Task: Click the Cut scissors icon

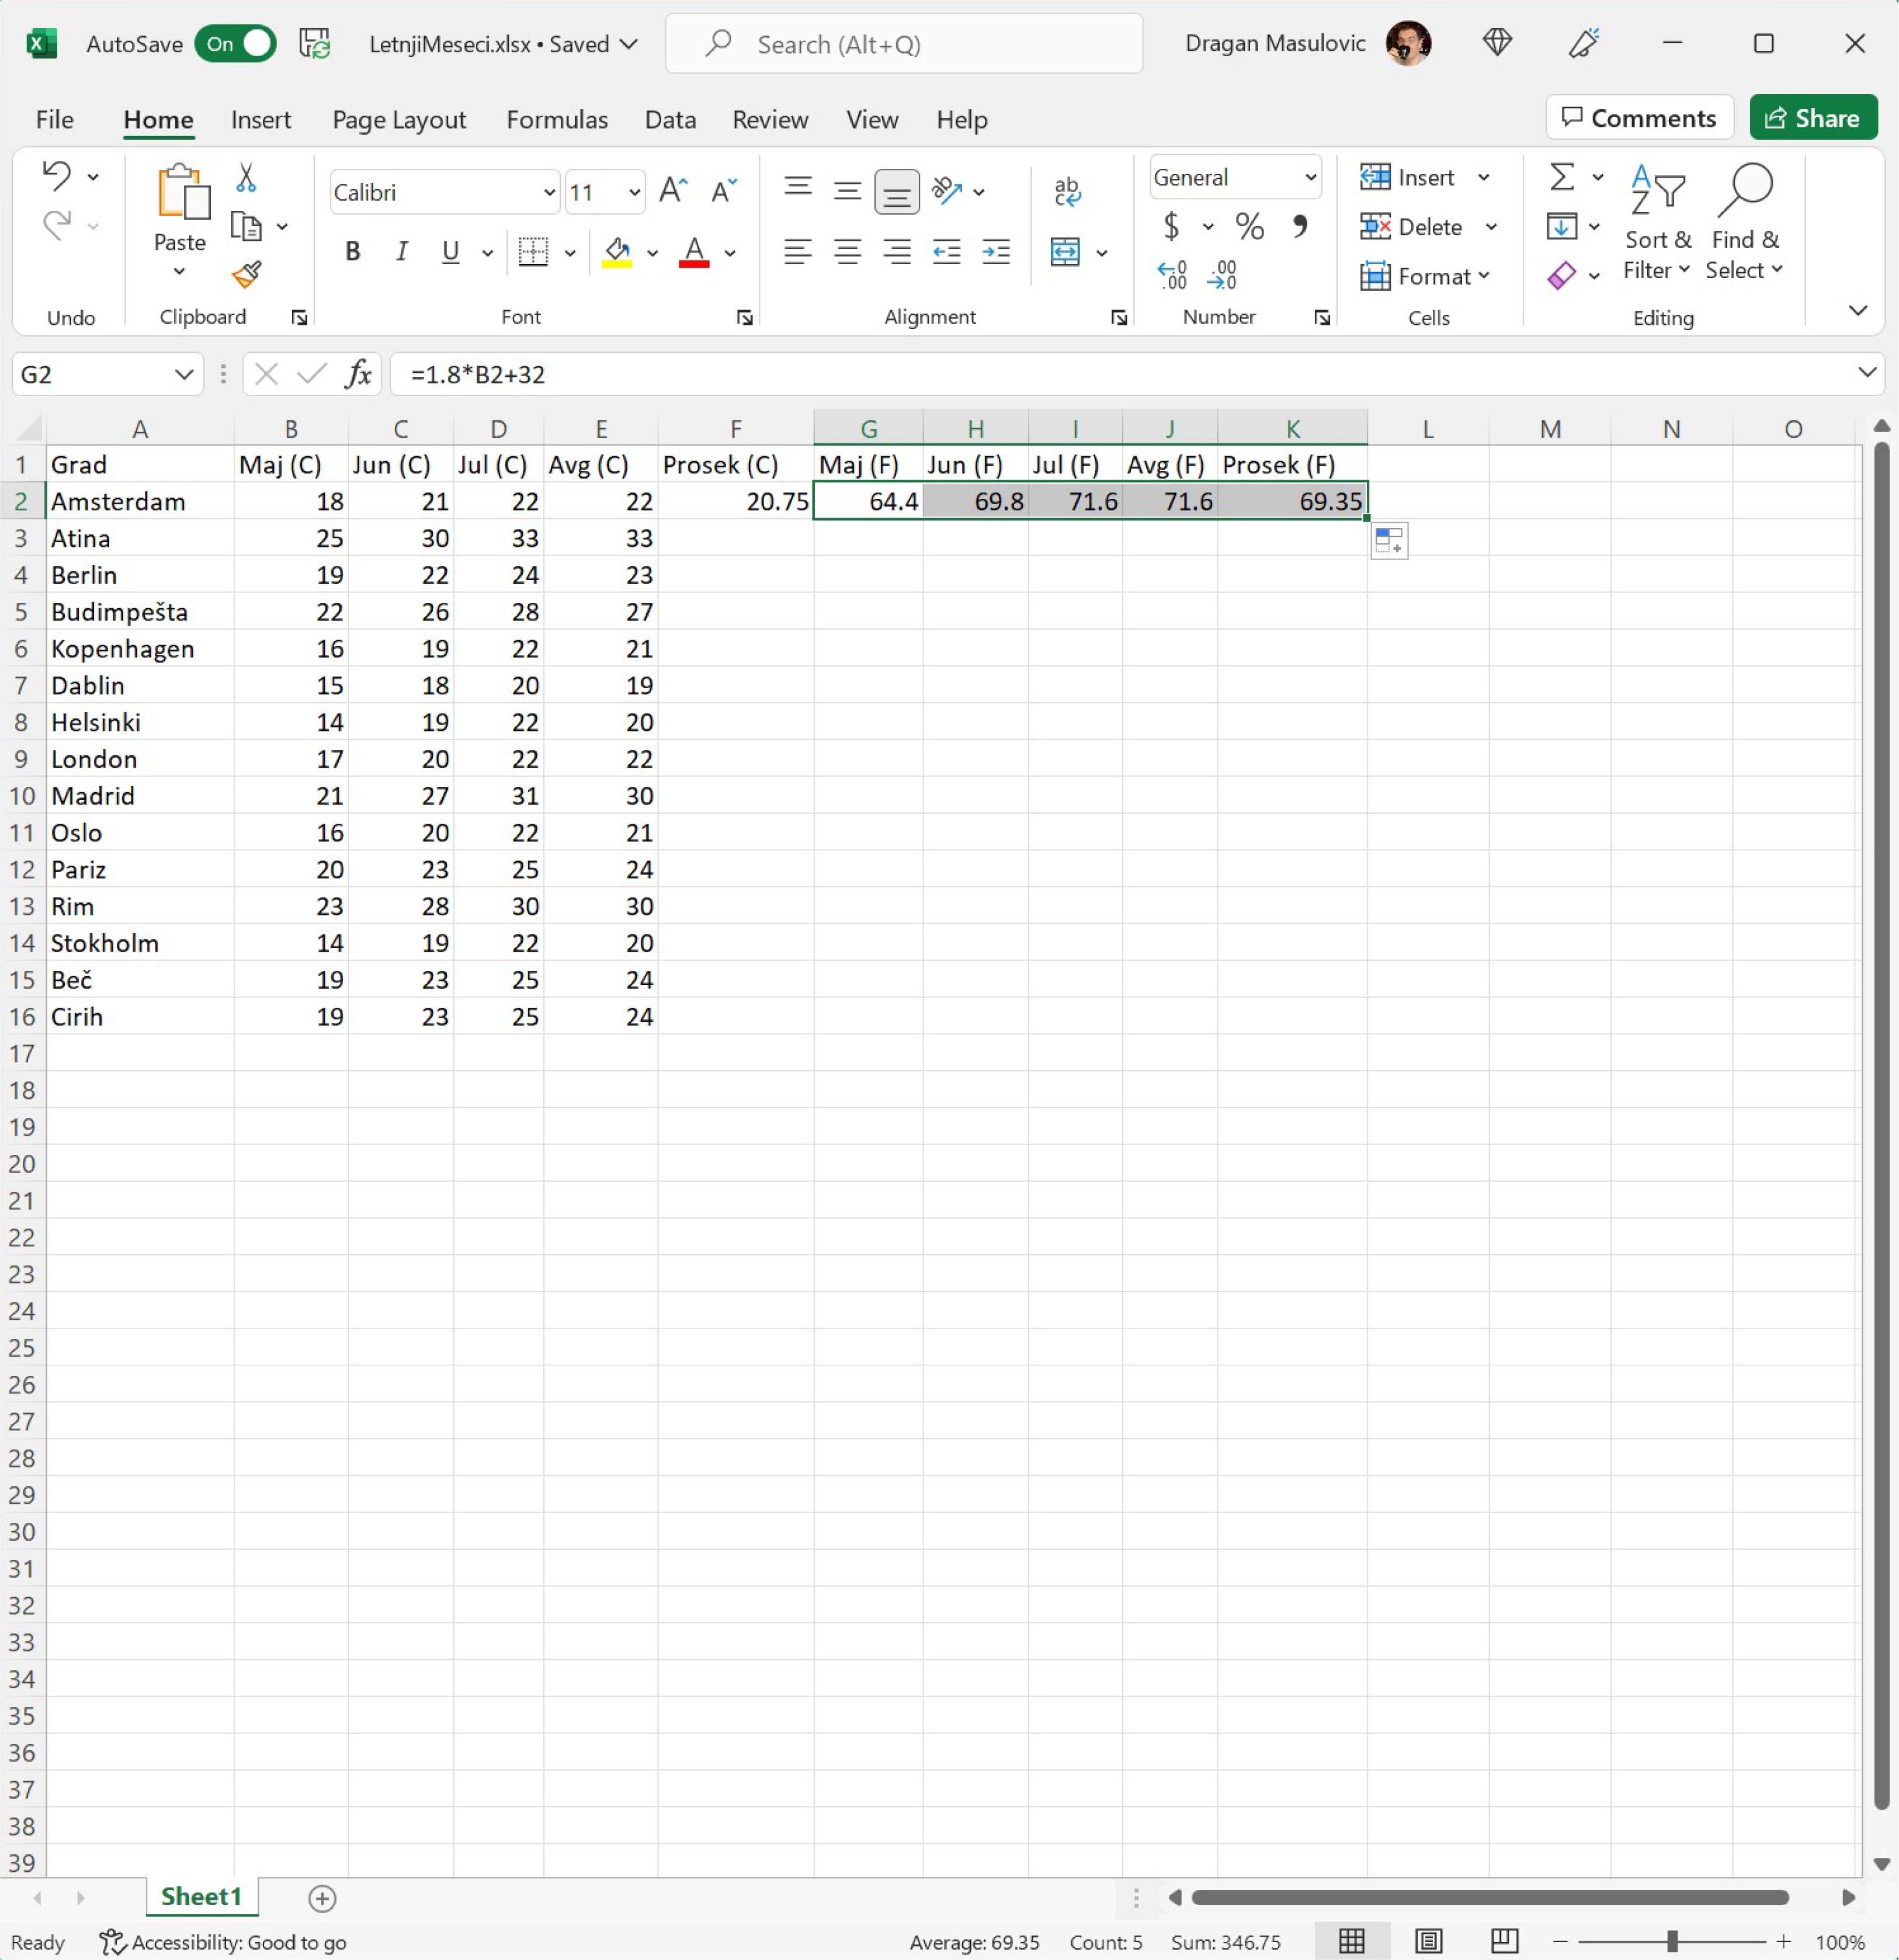Action: point(246,178)
